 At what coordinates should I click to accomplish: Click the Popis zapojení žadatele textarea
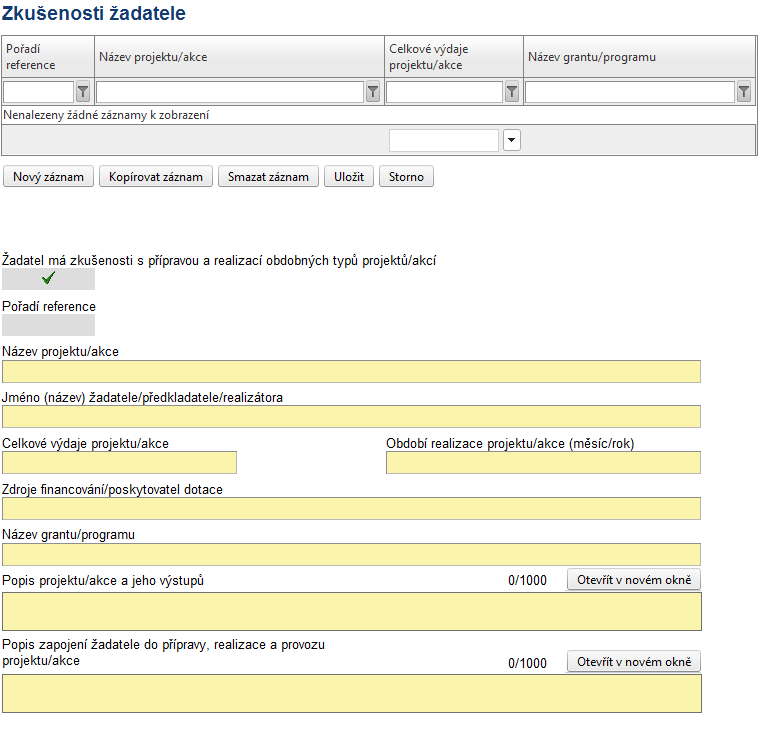tap(352, 693)
